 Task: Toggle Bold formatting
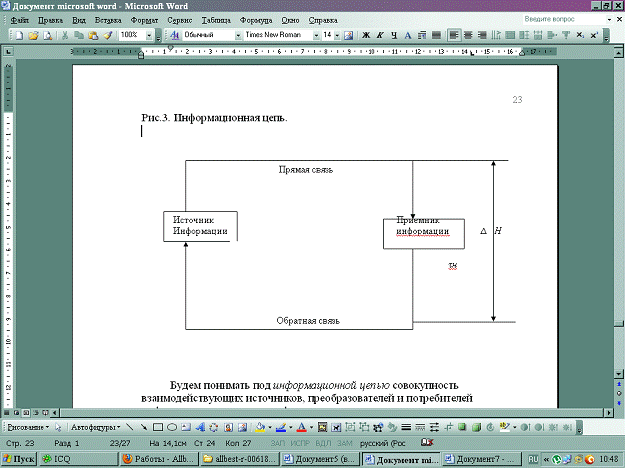[x=366, y=35]
